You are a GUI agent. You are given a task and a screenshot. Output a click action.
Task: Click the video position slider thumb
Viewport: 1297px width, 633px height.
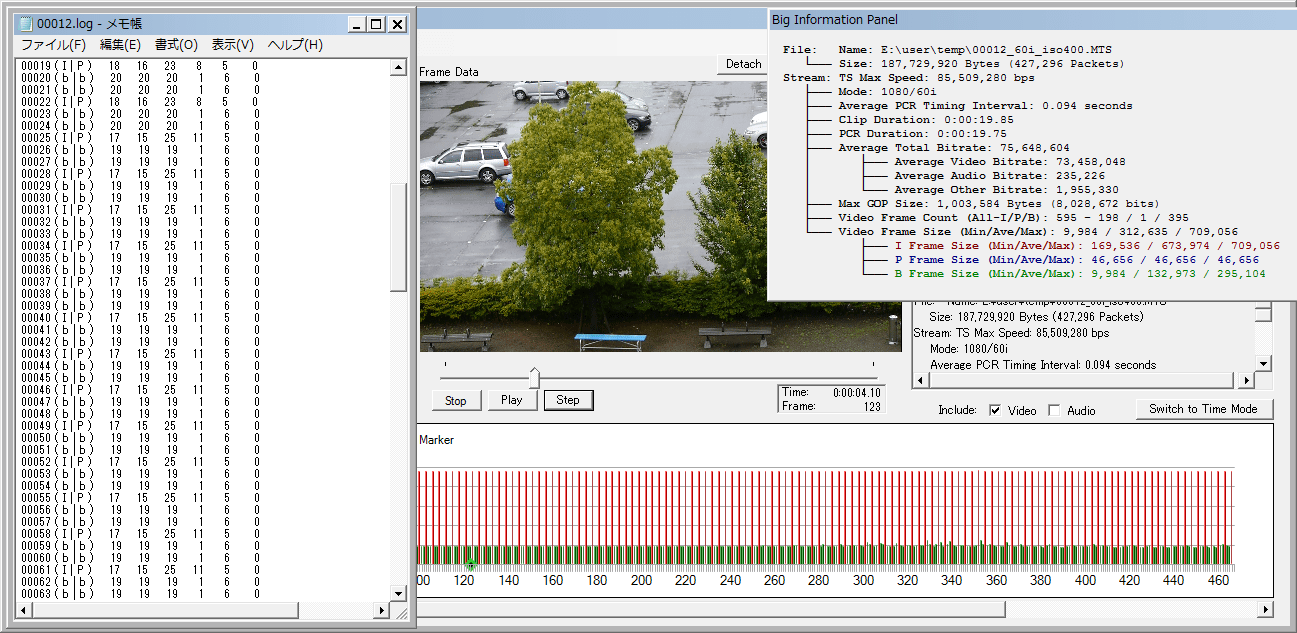(x=534, y=377)
